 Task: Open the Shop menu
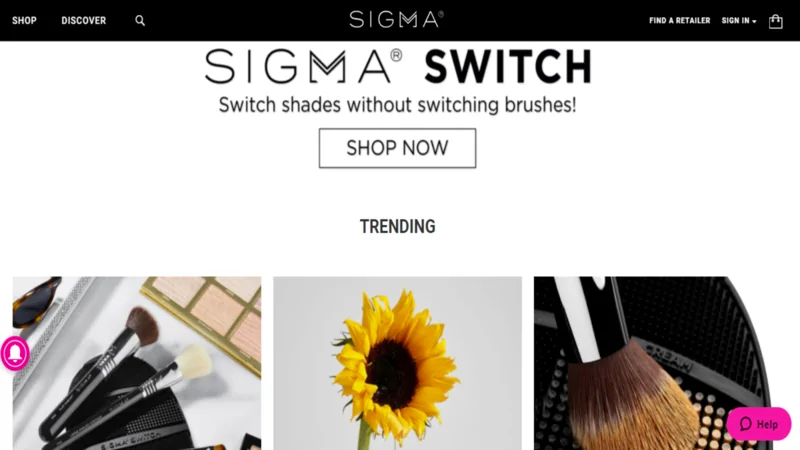point(24,21)
